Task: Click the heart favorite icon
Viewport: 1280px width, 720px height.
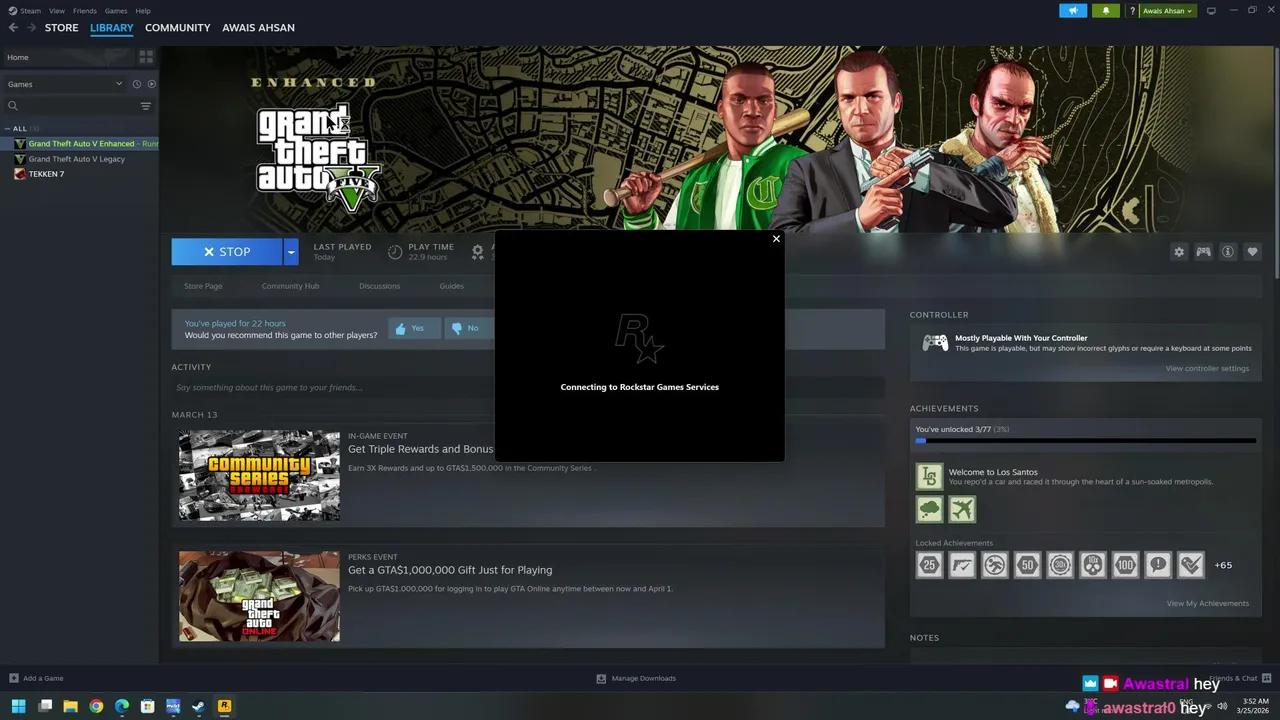Action: pos(1252,252)
